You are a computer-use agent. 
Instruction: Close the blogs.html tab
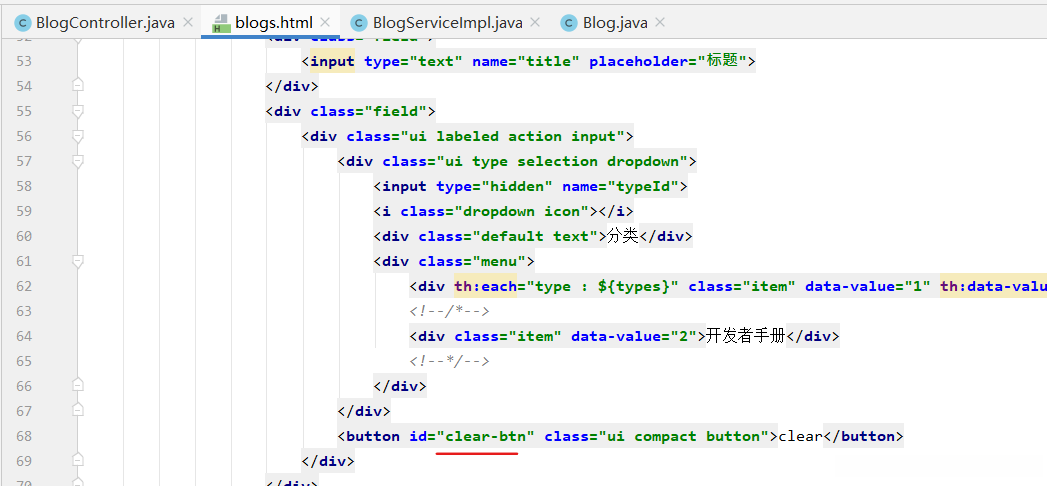coord(325,23)
